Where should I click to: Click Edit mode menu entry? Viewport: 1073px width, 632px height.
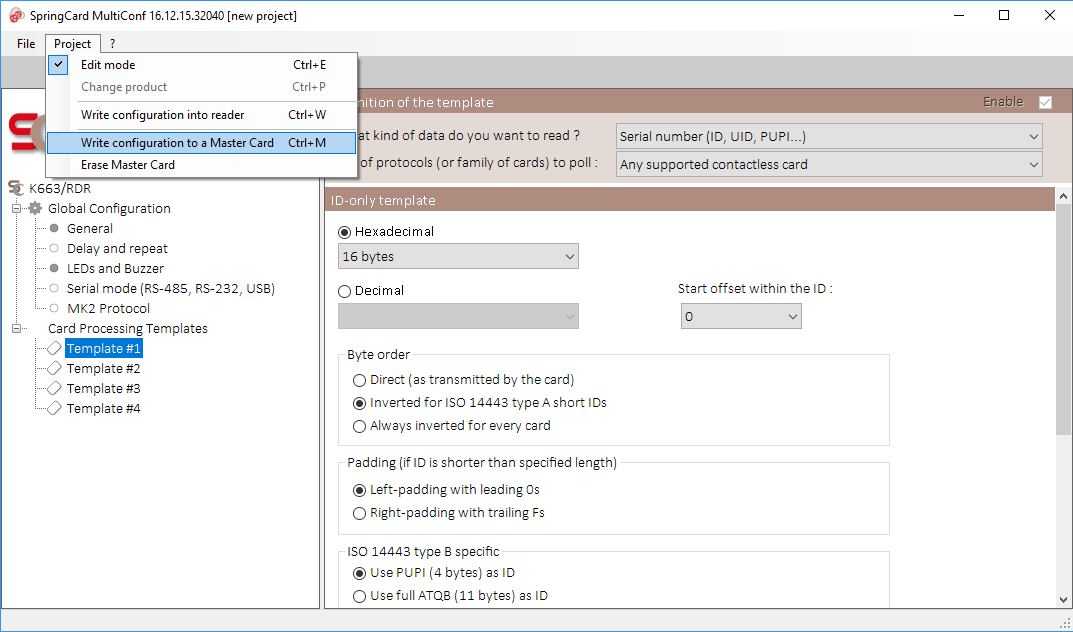tap(202, 65)
